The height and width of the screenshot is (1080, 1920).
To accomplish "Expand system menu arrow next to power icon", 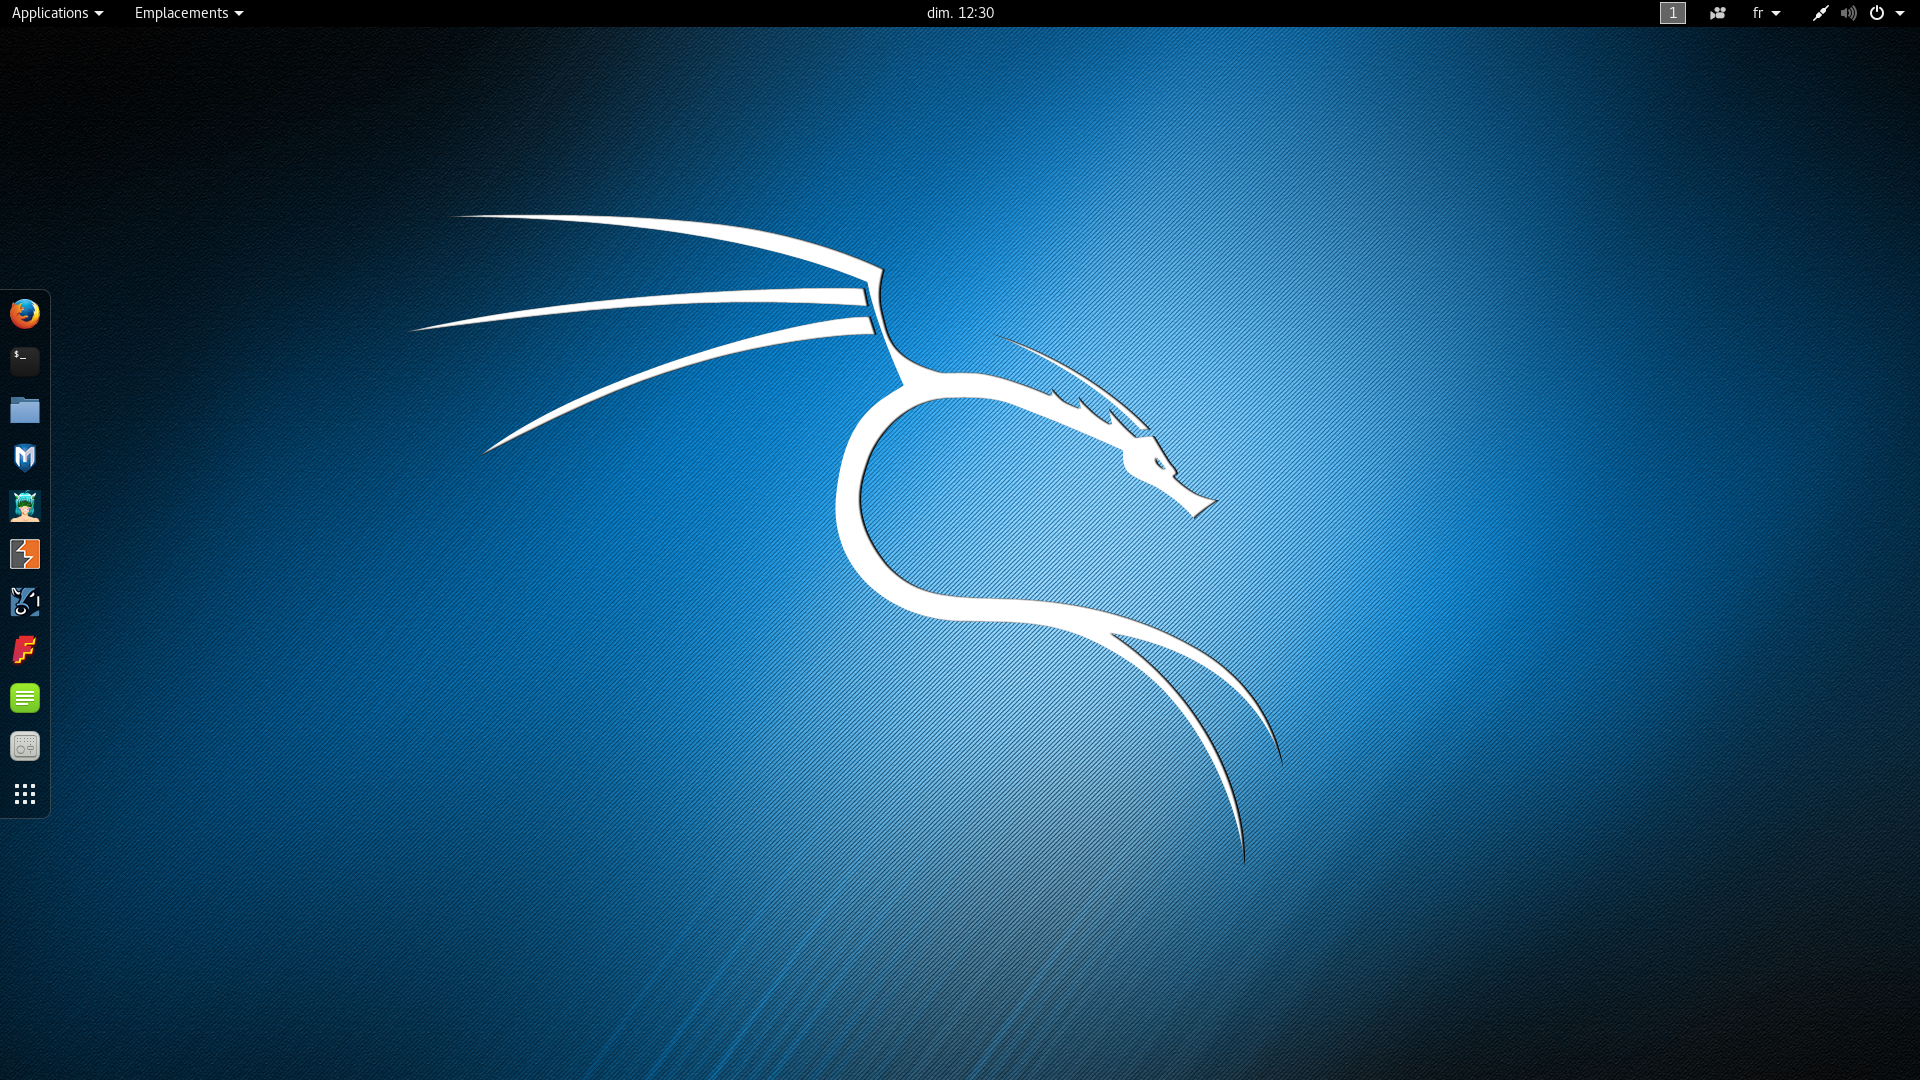I will (1900, 13).
